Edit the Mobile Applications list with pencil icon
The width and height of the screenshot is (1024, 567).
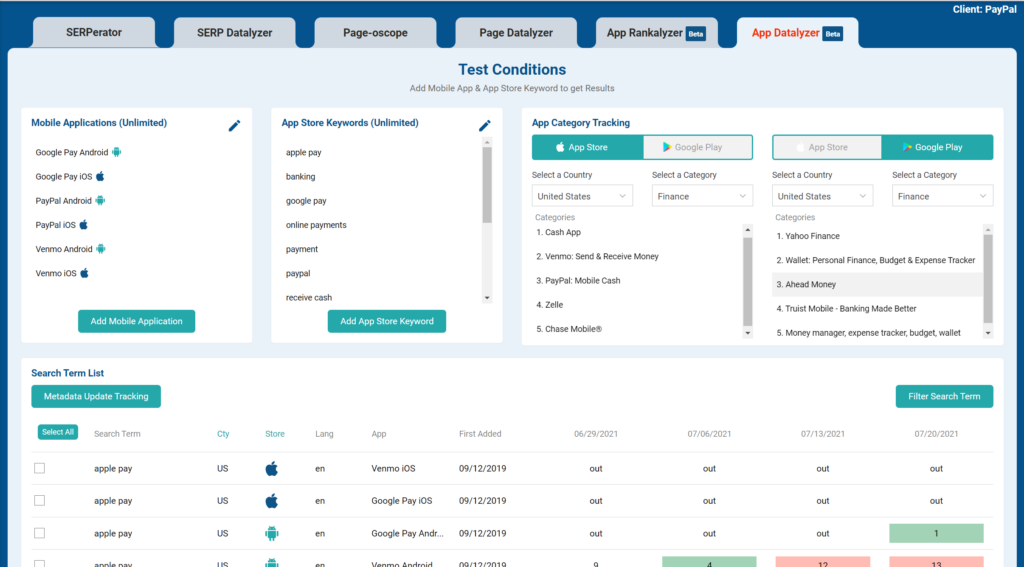pyautogui.click(x=234, y=126)
